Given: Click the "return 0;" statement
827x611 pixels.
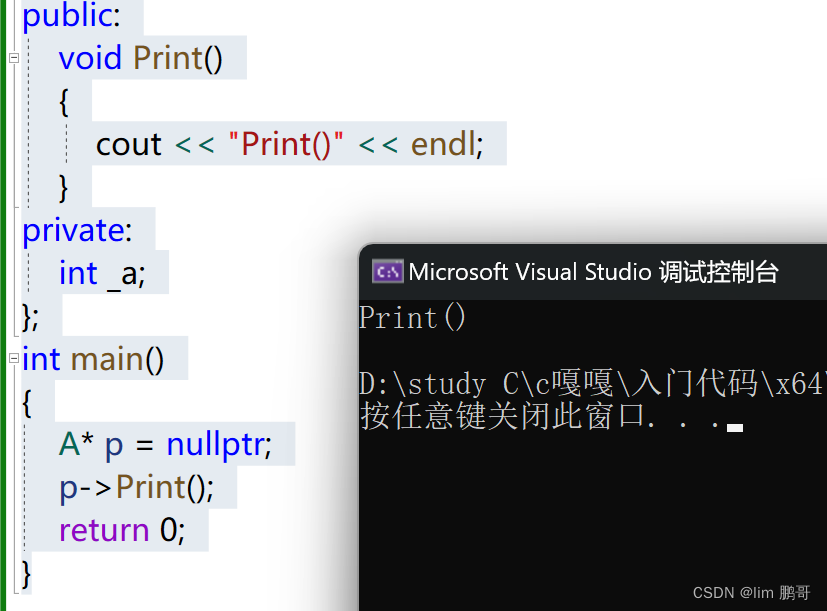Looking at the screenshot, I should pyautogui.click(x=122, y=531).
